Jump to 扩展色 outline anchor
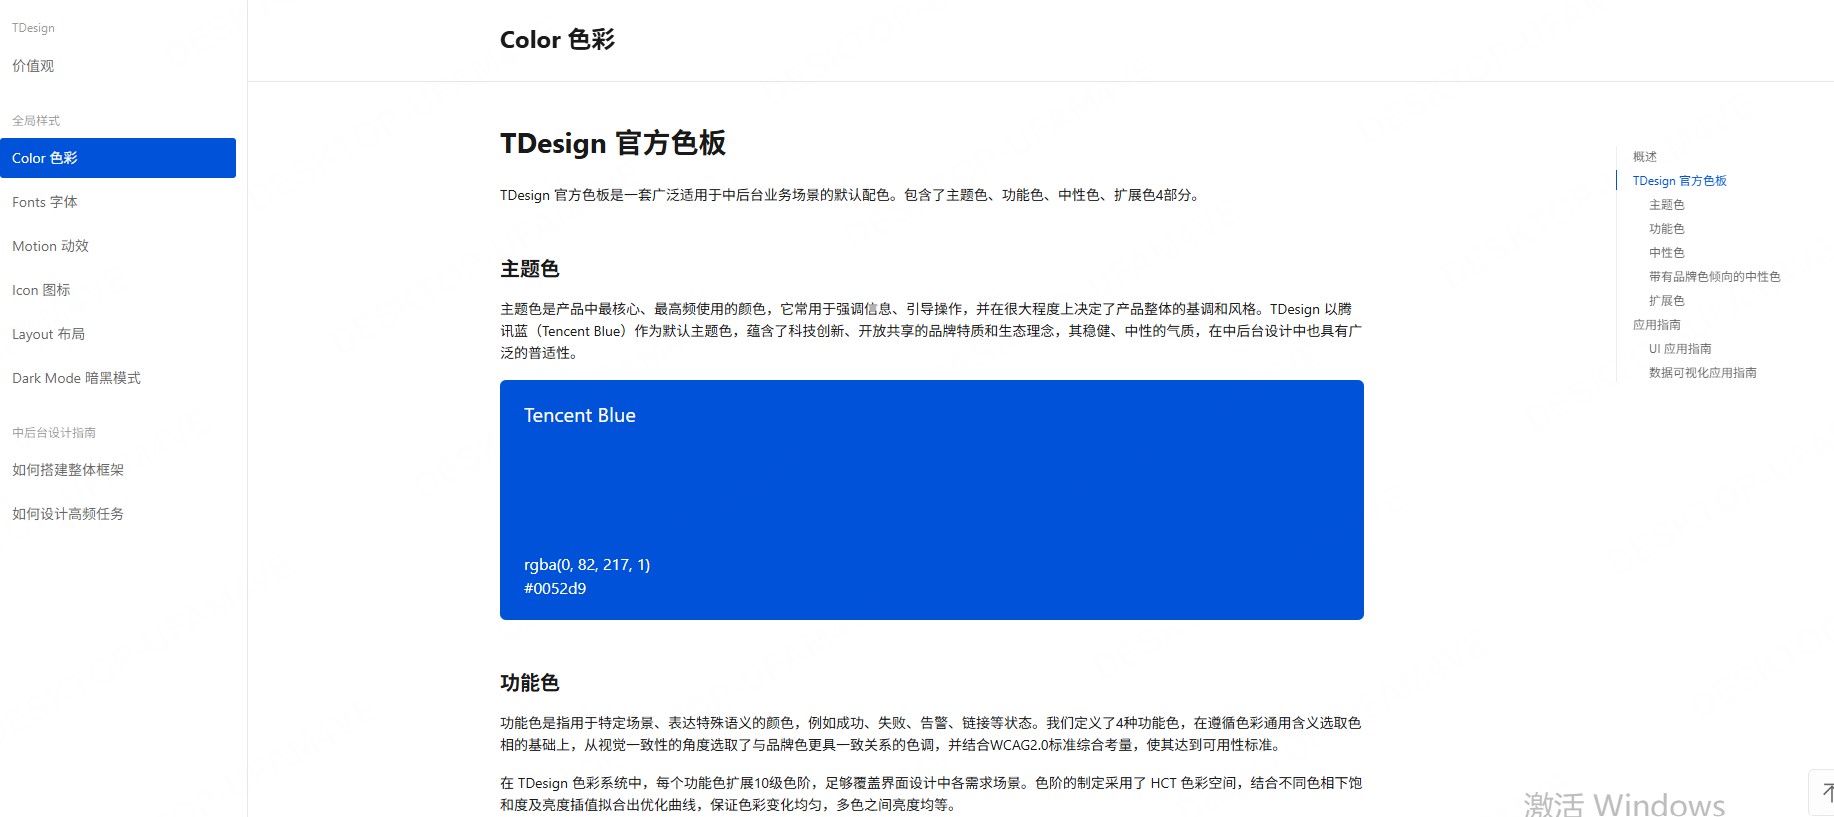Screen dimensions: 1834x817 click(x=1666, y=301)
